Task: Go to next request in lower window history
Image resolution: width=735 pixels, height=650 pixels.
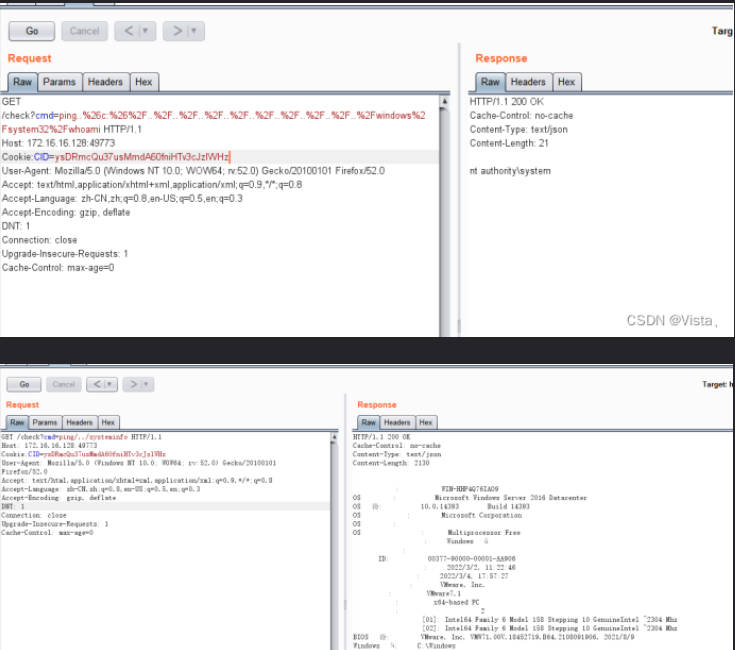Action: [133, 384]
